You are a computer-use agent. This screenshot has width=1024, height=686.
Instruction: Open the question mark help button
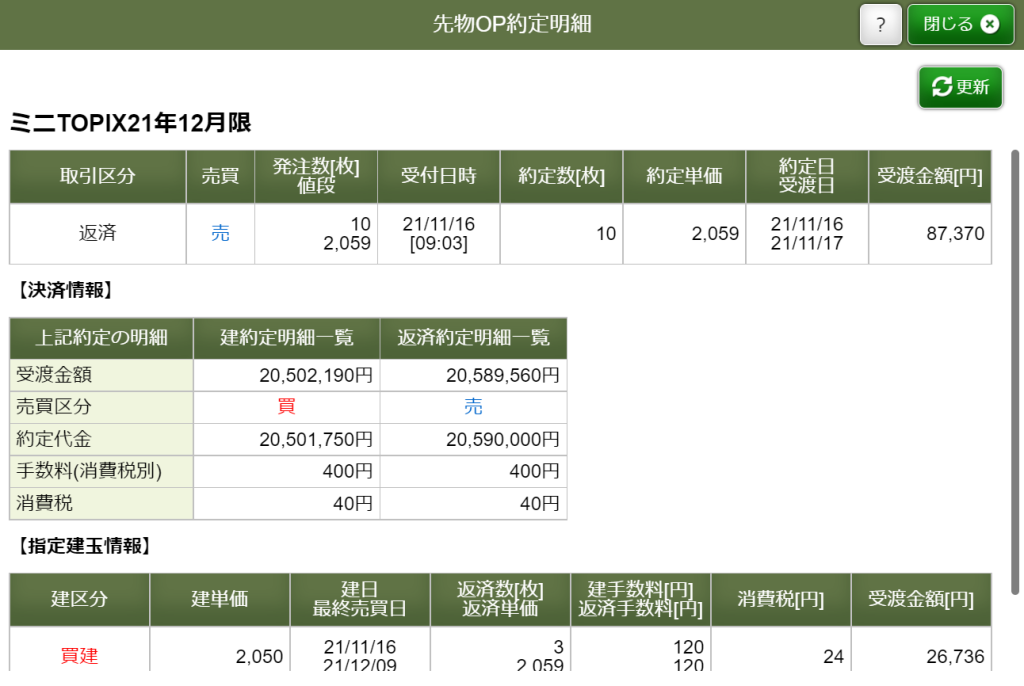[880, 24]
